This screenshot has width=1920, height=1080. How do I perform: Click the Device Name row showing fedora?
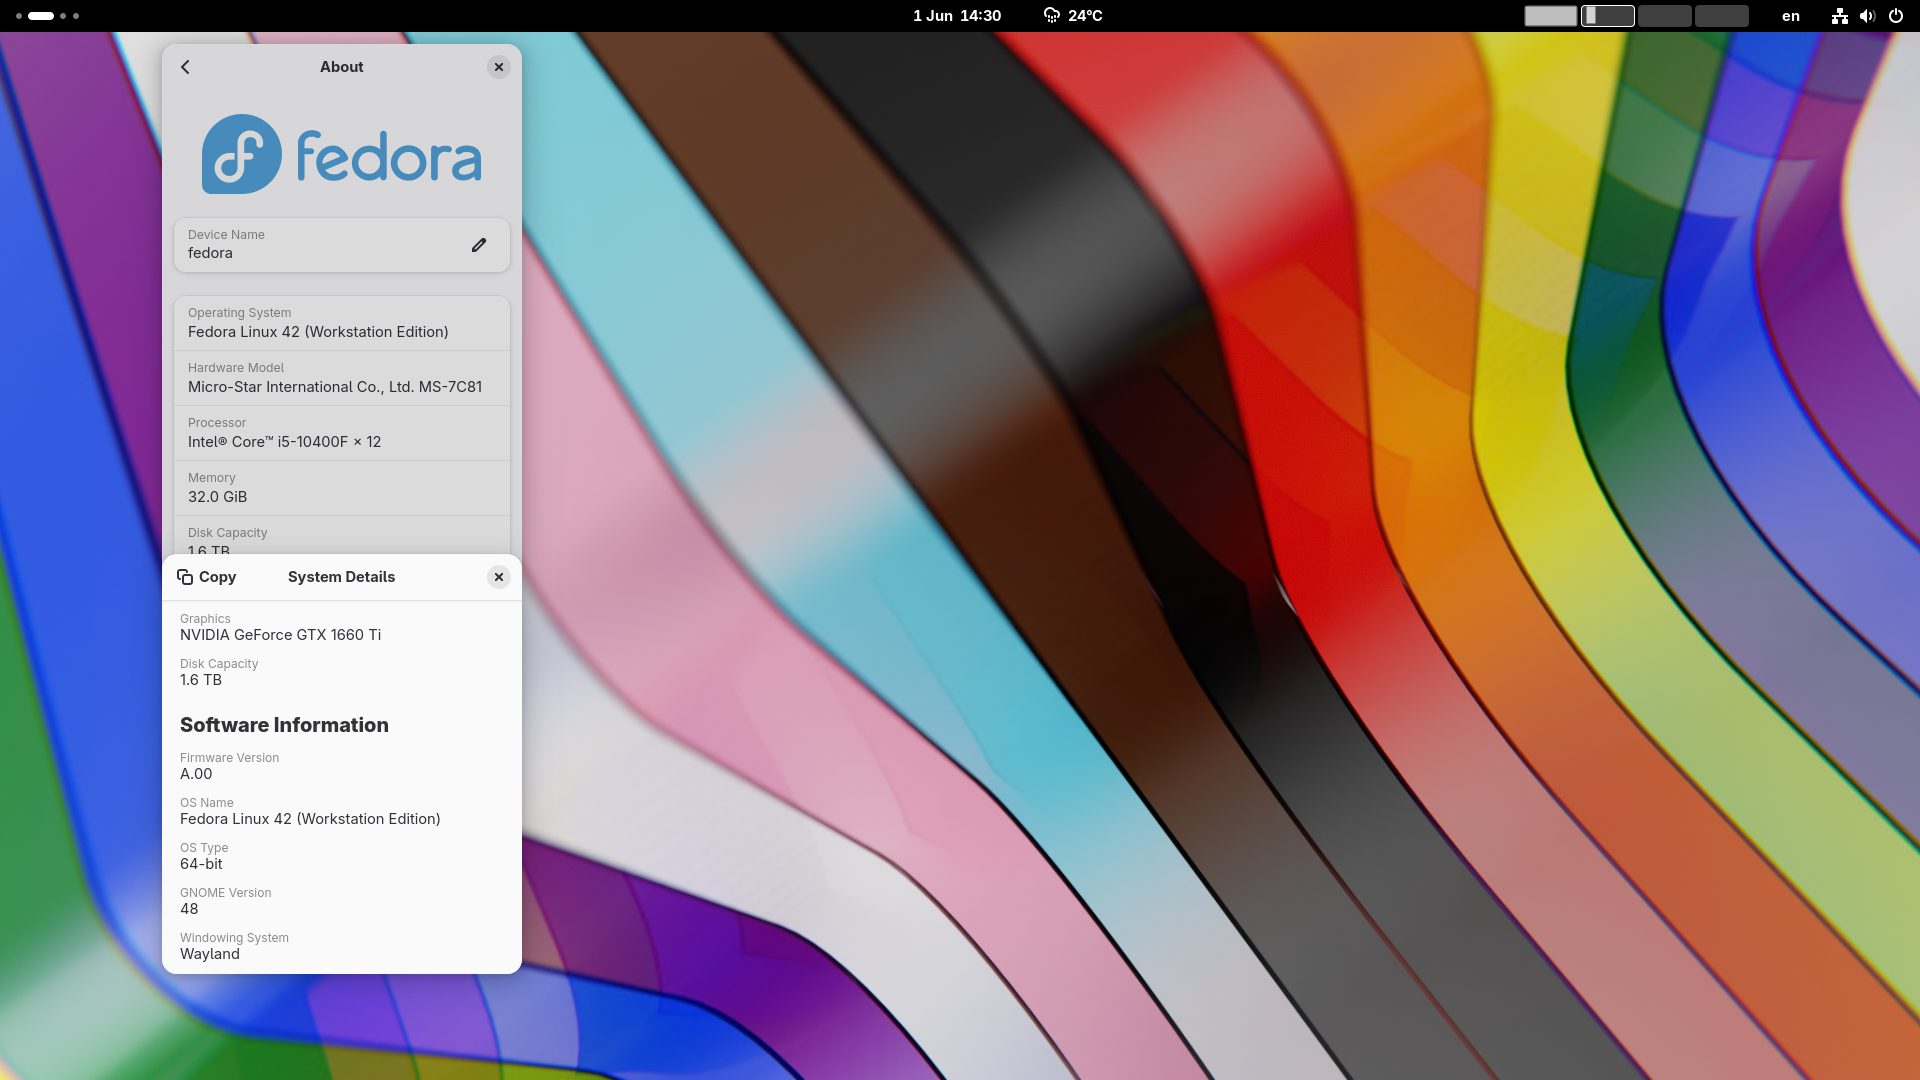click(x=320, y=245)
